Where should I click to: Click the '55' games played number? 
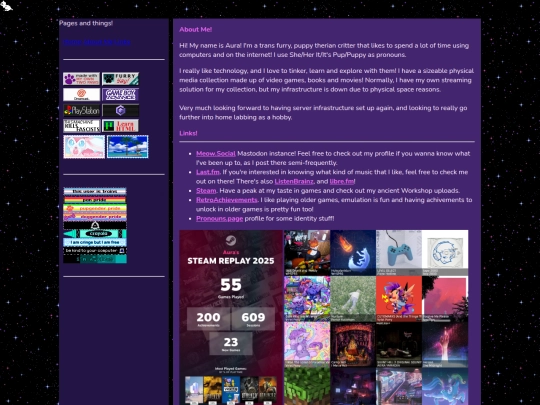point(231,285)
